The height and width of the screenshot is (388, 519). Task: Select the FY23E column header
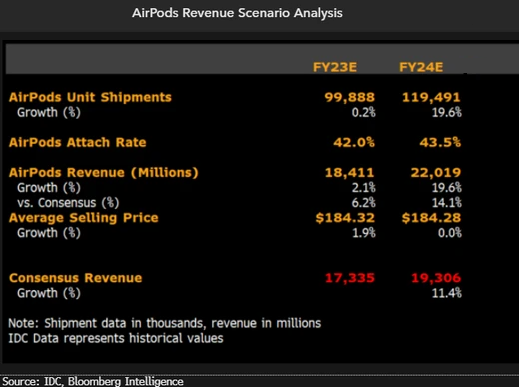point(335,67)
